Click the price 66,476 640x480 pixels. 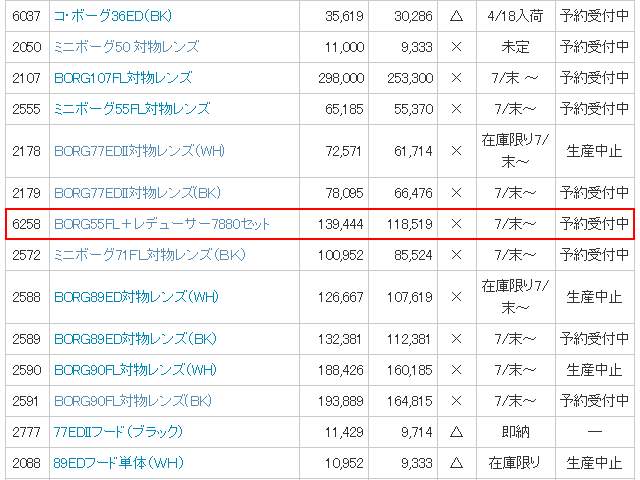click(x=413, y=193)
